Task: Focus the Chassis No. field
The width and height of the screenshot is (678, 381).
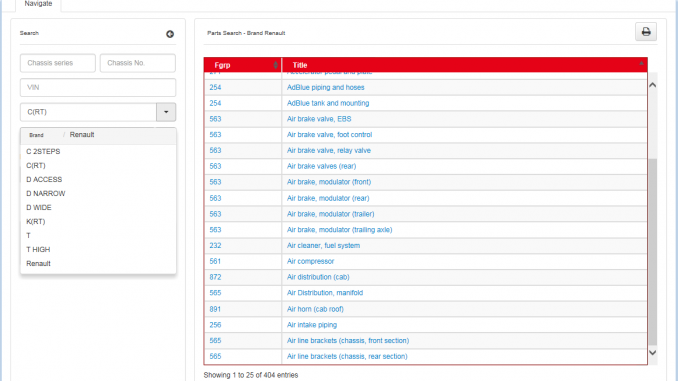Action: coord(138,63)
